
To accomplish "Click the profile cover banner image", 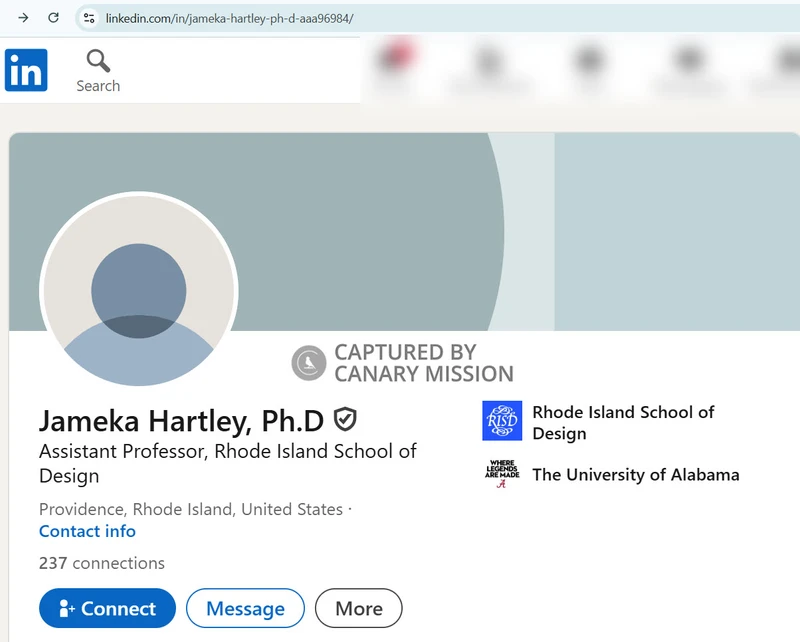I will pos(404,232).
